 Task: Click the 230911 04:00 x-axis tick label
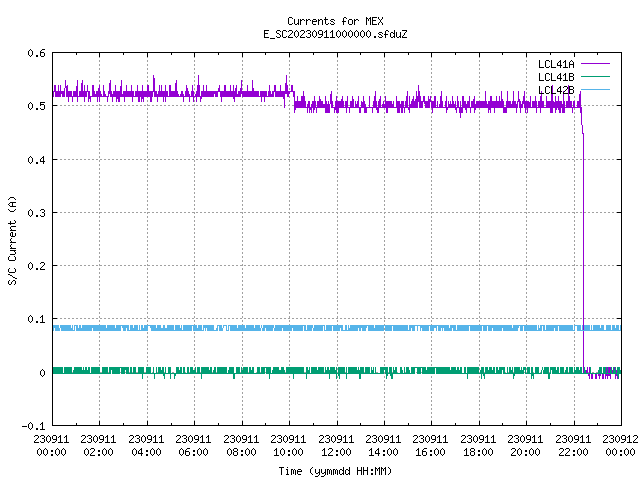click(146, 446)
